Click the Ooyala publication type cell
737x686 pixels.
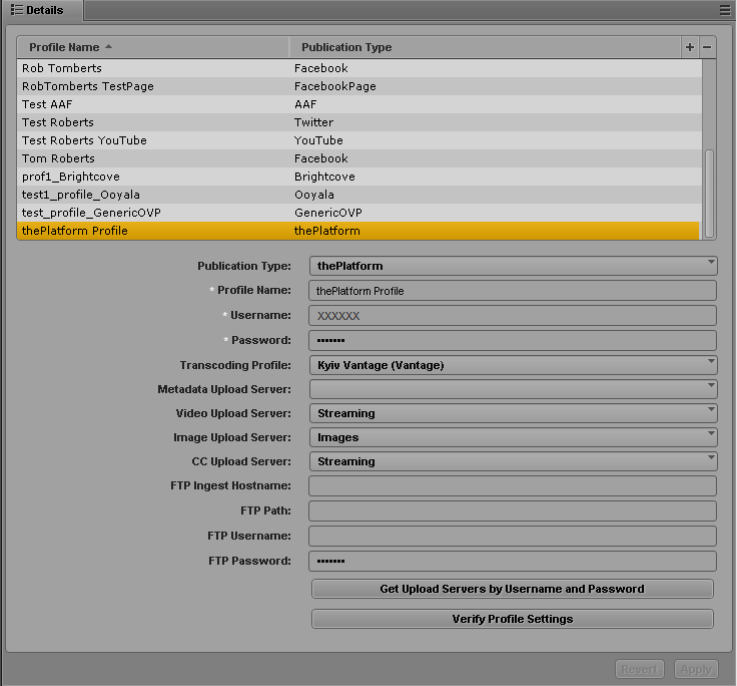[x=314, y=195]
